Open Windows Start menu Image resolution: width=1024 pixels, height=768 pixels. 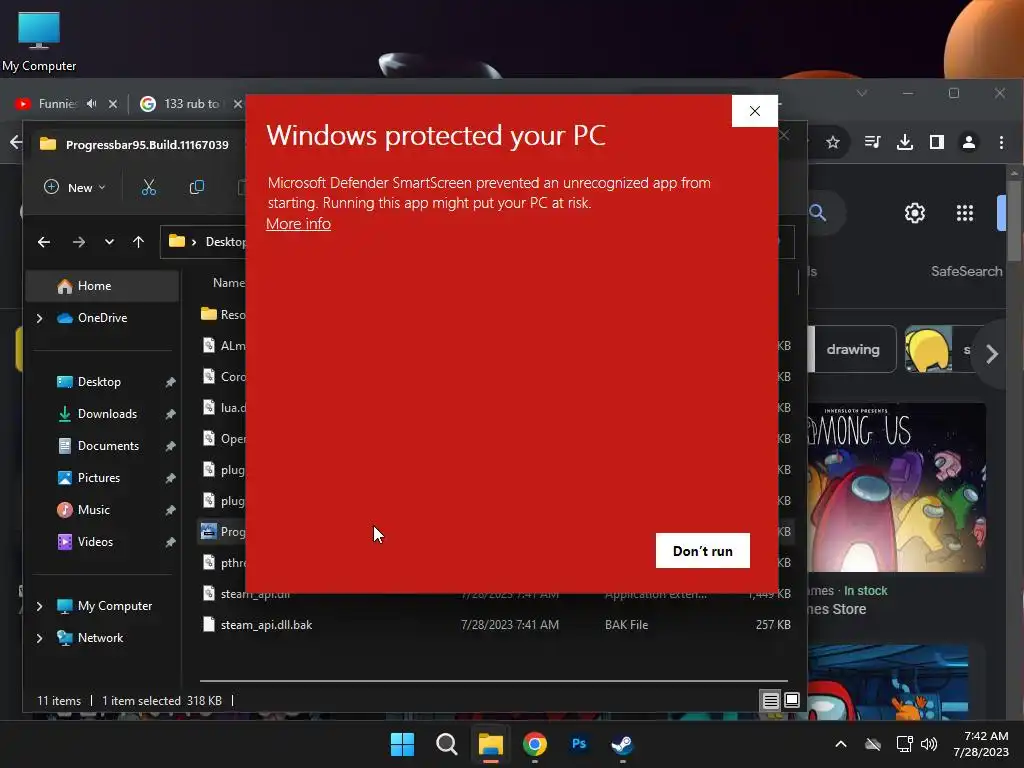click(402, 744)
